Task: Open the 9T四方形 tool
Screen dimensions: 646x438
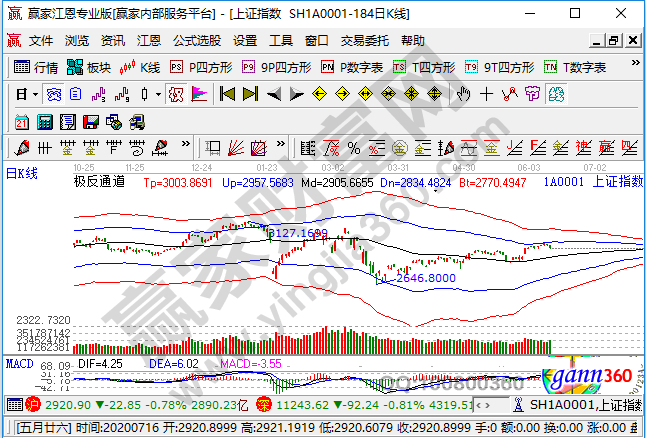Action: click(x=495, y=67)
